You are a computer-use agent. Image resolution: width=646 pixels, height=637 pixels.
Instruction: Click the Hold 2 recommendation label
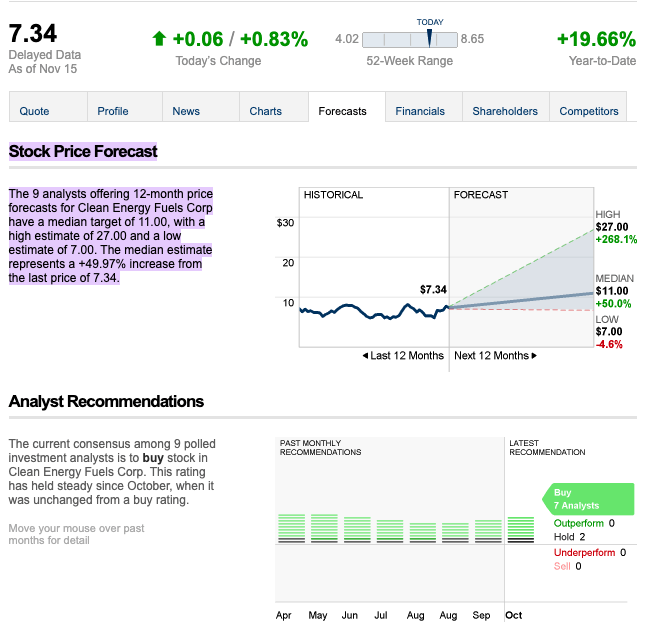[569, 537]
